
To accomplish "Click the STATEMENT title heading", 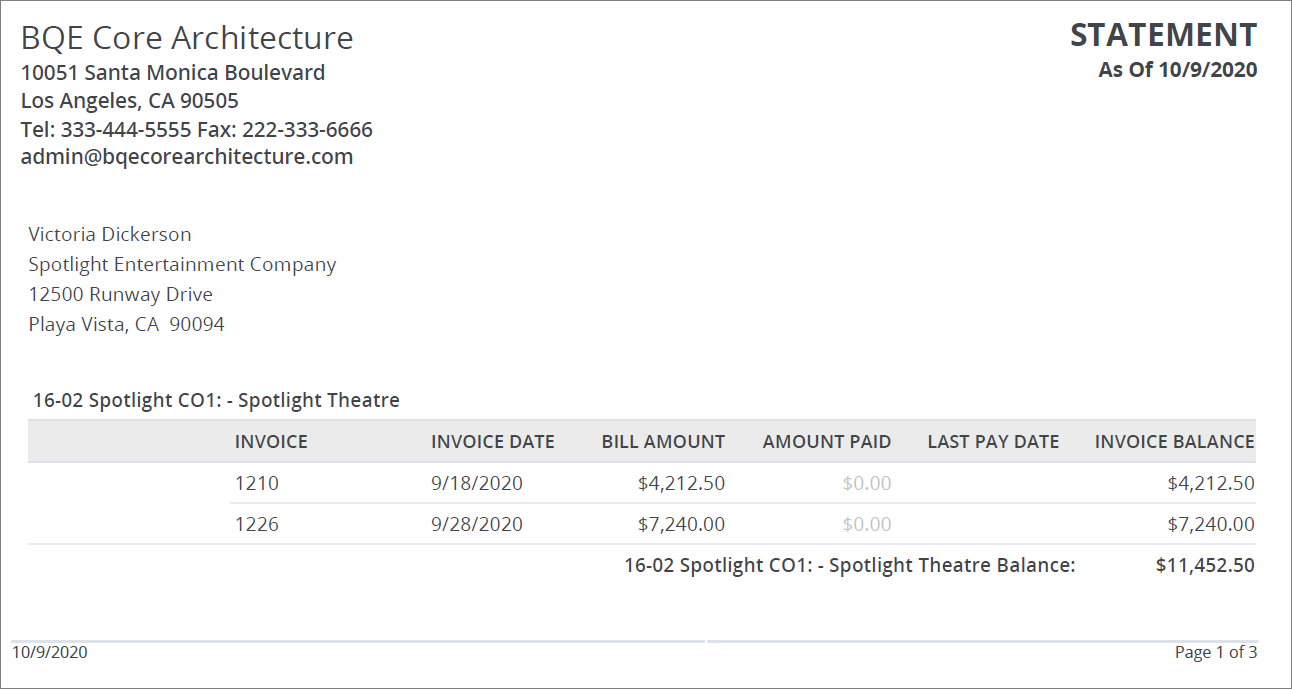I will pyautogui.click(x=1163, y=33).
